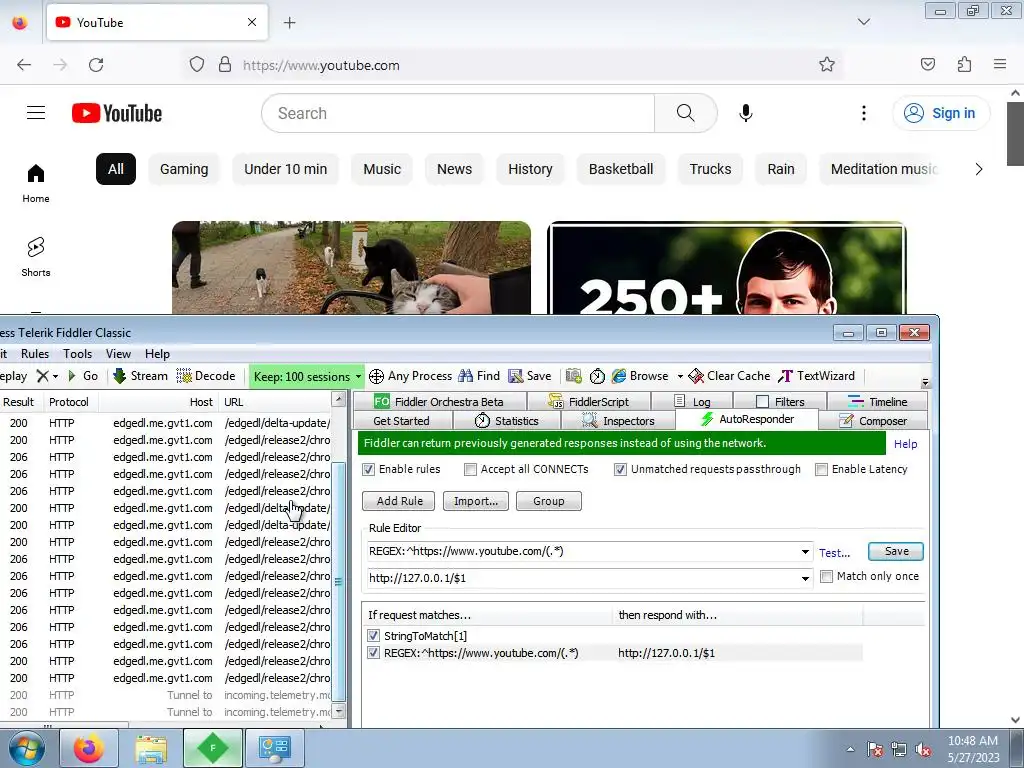This screenshot has width=1024, height=768.
Task: Save sessions via Fiddler toolbar Save
Action: (530, 376)
